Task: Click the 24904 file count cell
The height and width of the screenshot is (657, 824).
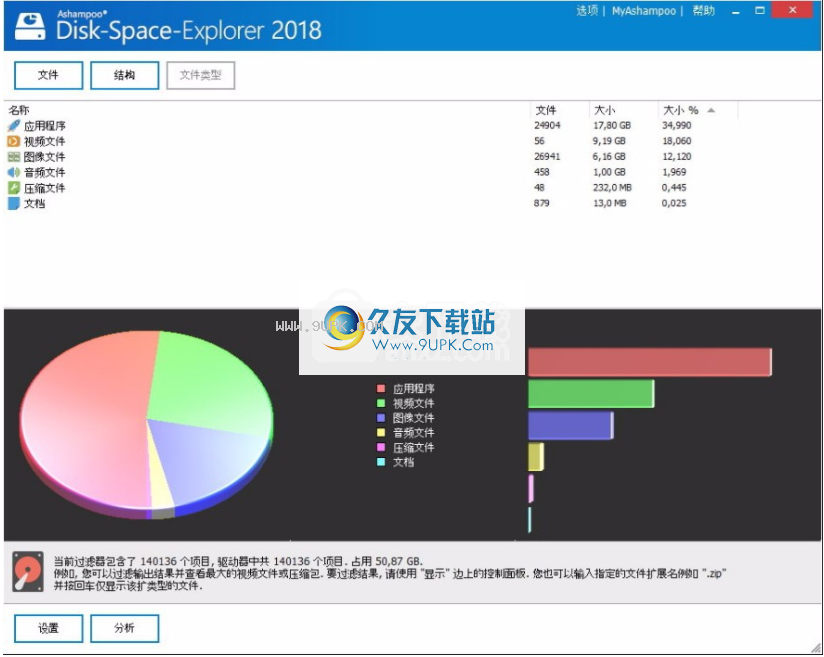Action: pos(547,126)
